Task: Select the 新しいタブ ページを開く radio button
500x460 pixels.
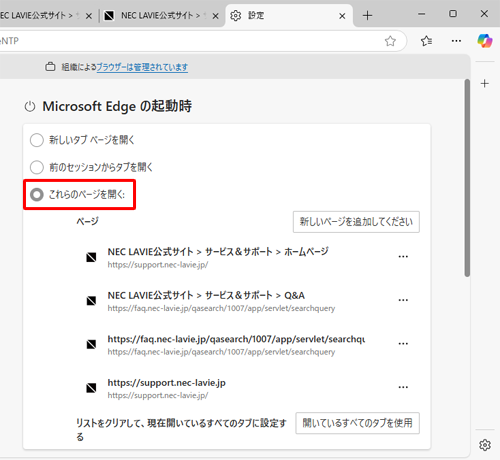Action: click(37, 140)
